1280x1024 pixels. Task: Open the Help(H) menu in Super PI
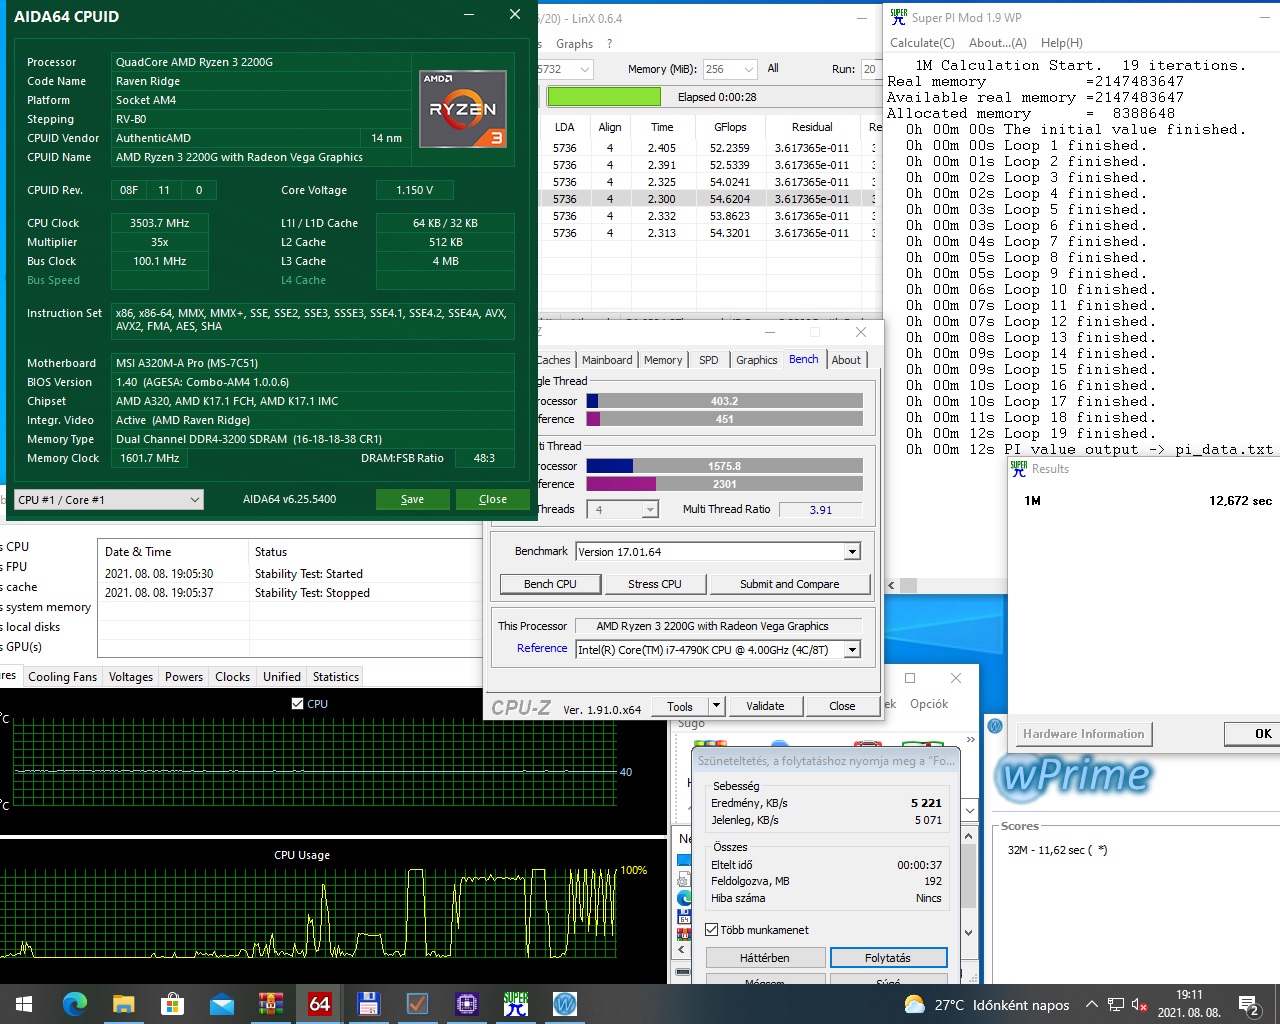point(1062,43)
